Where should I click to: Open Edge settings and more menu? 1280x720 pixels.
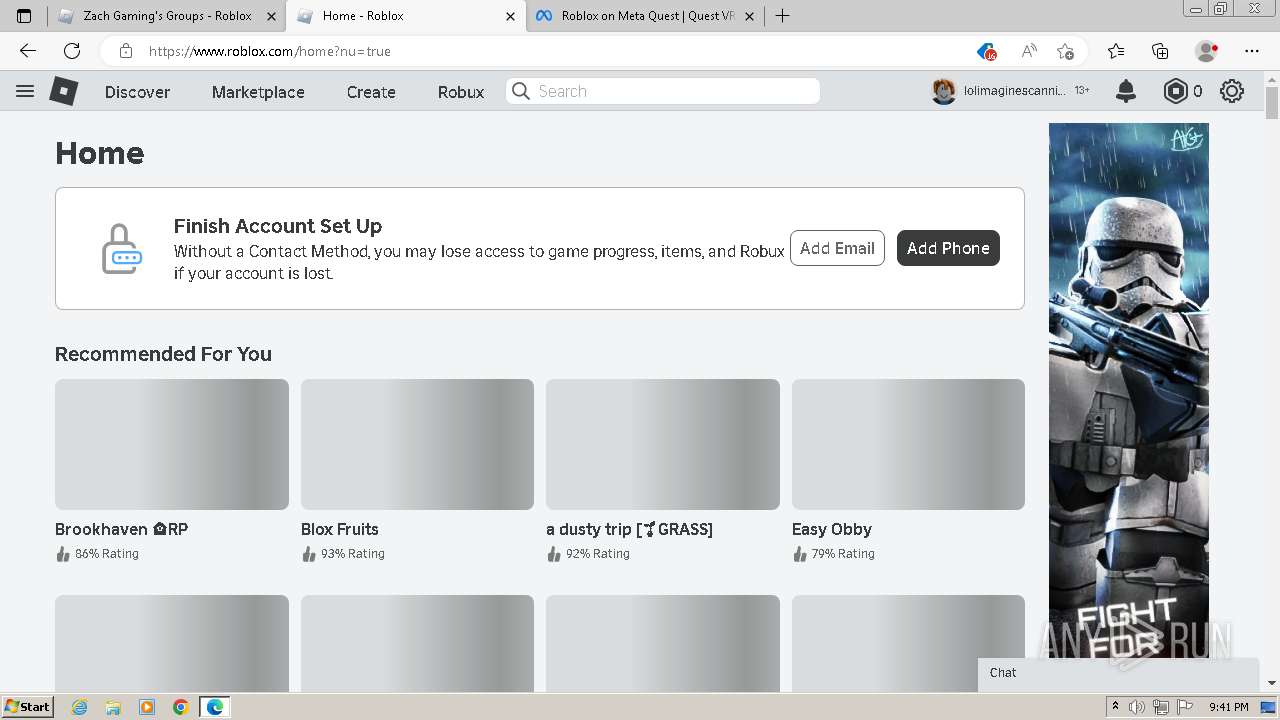1252,51
